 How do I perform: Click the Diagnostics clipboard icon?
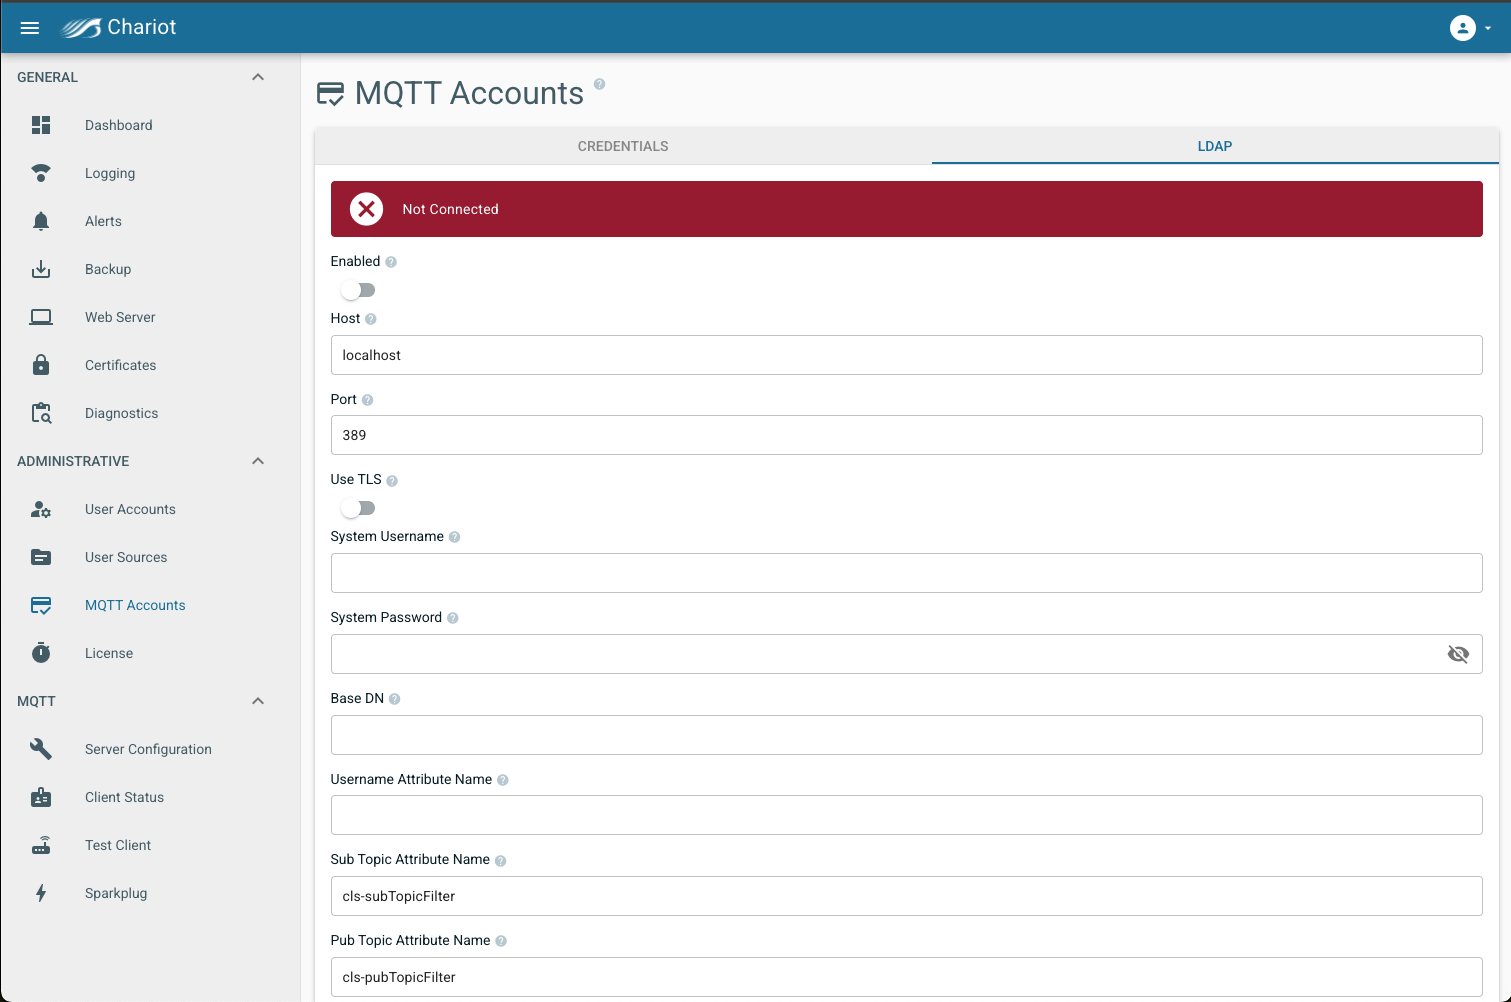[x=41, y=413]
